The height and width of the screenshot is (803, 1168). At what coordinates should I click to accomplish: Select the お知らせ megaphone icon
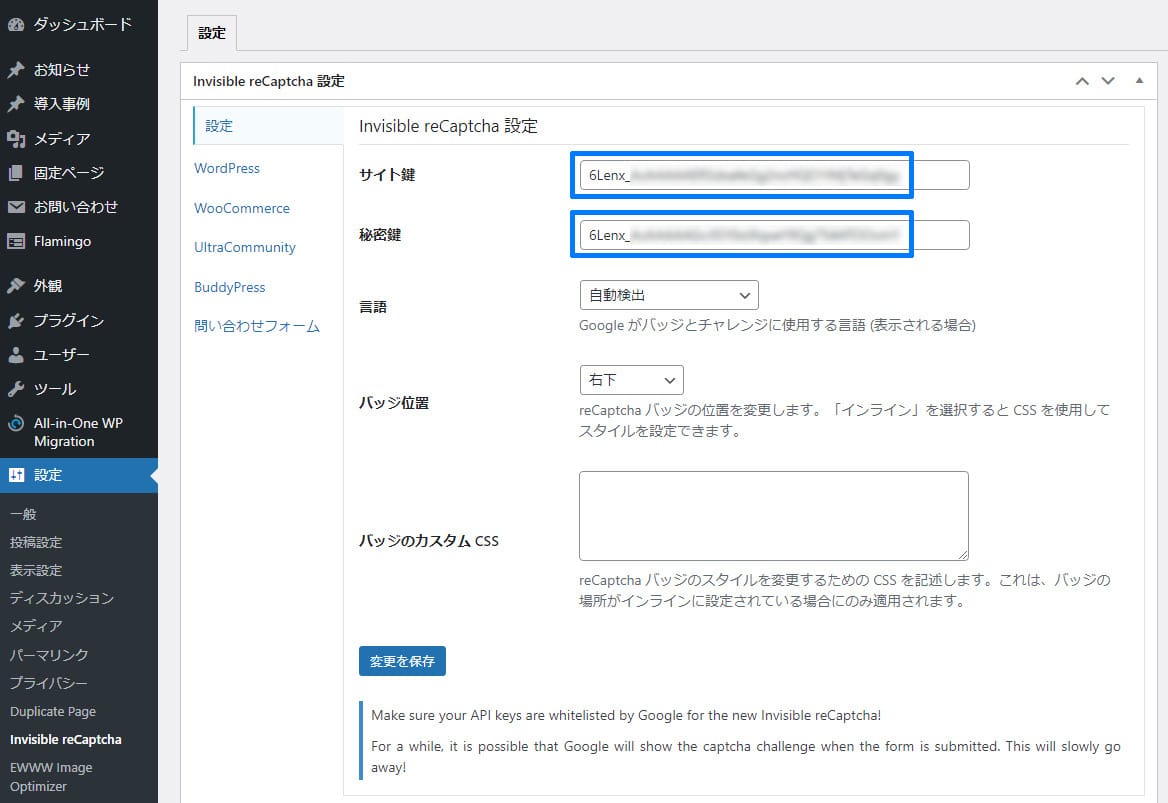[x=17, y=69]
